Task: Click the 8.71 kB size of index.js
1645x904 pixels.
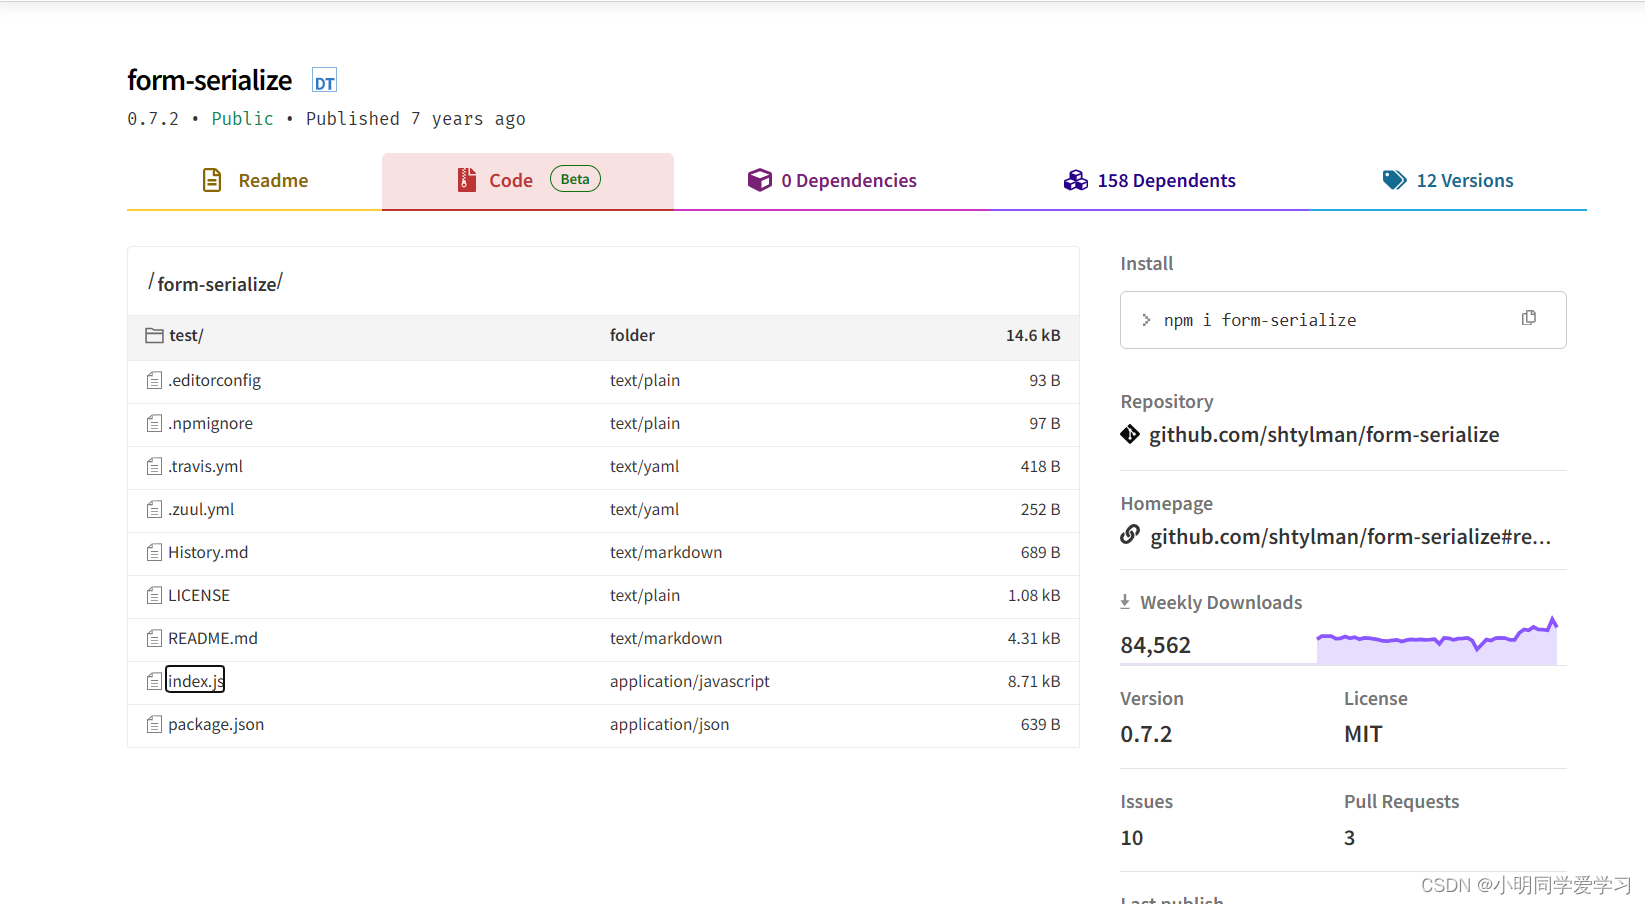Action: (x=1034, y=682)
